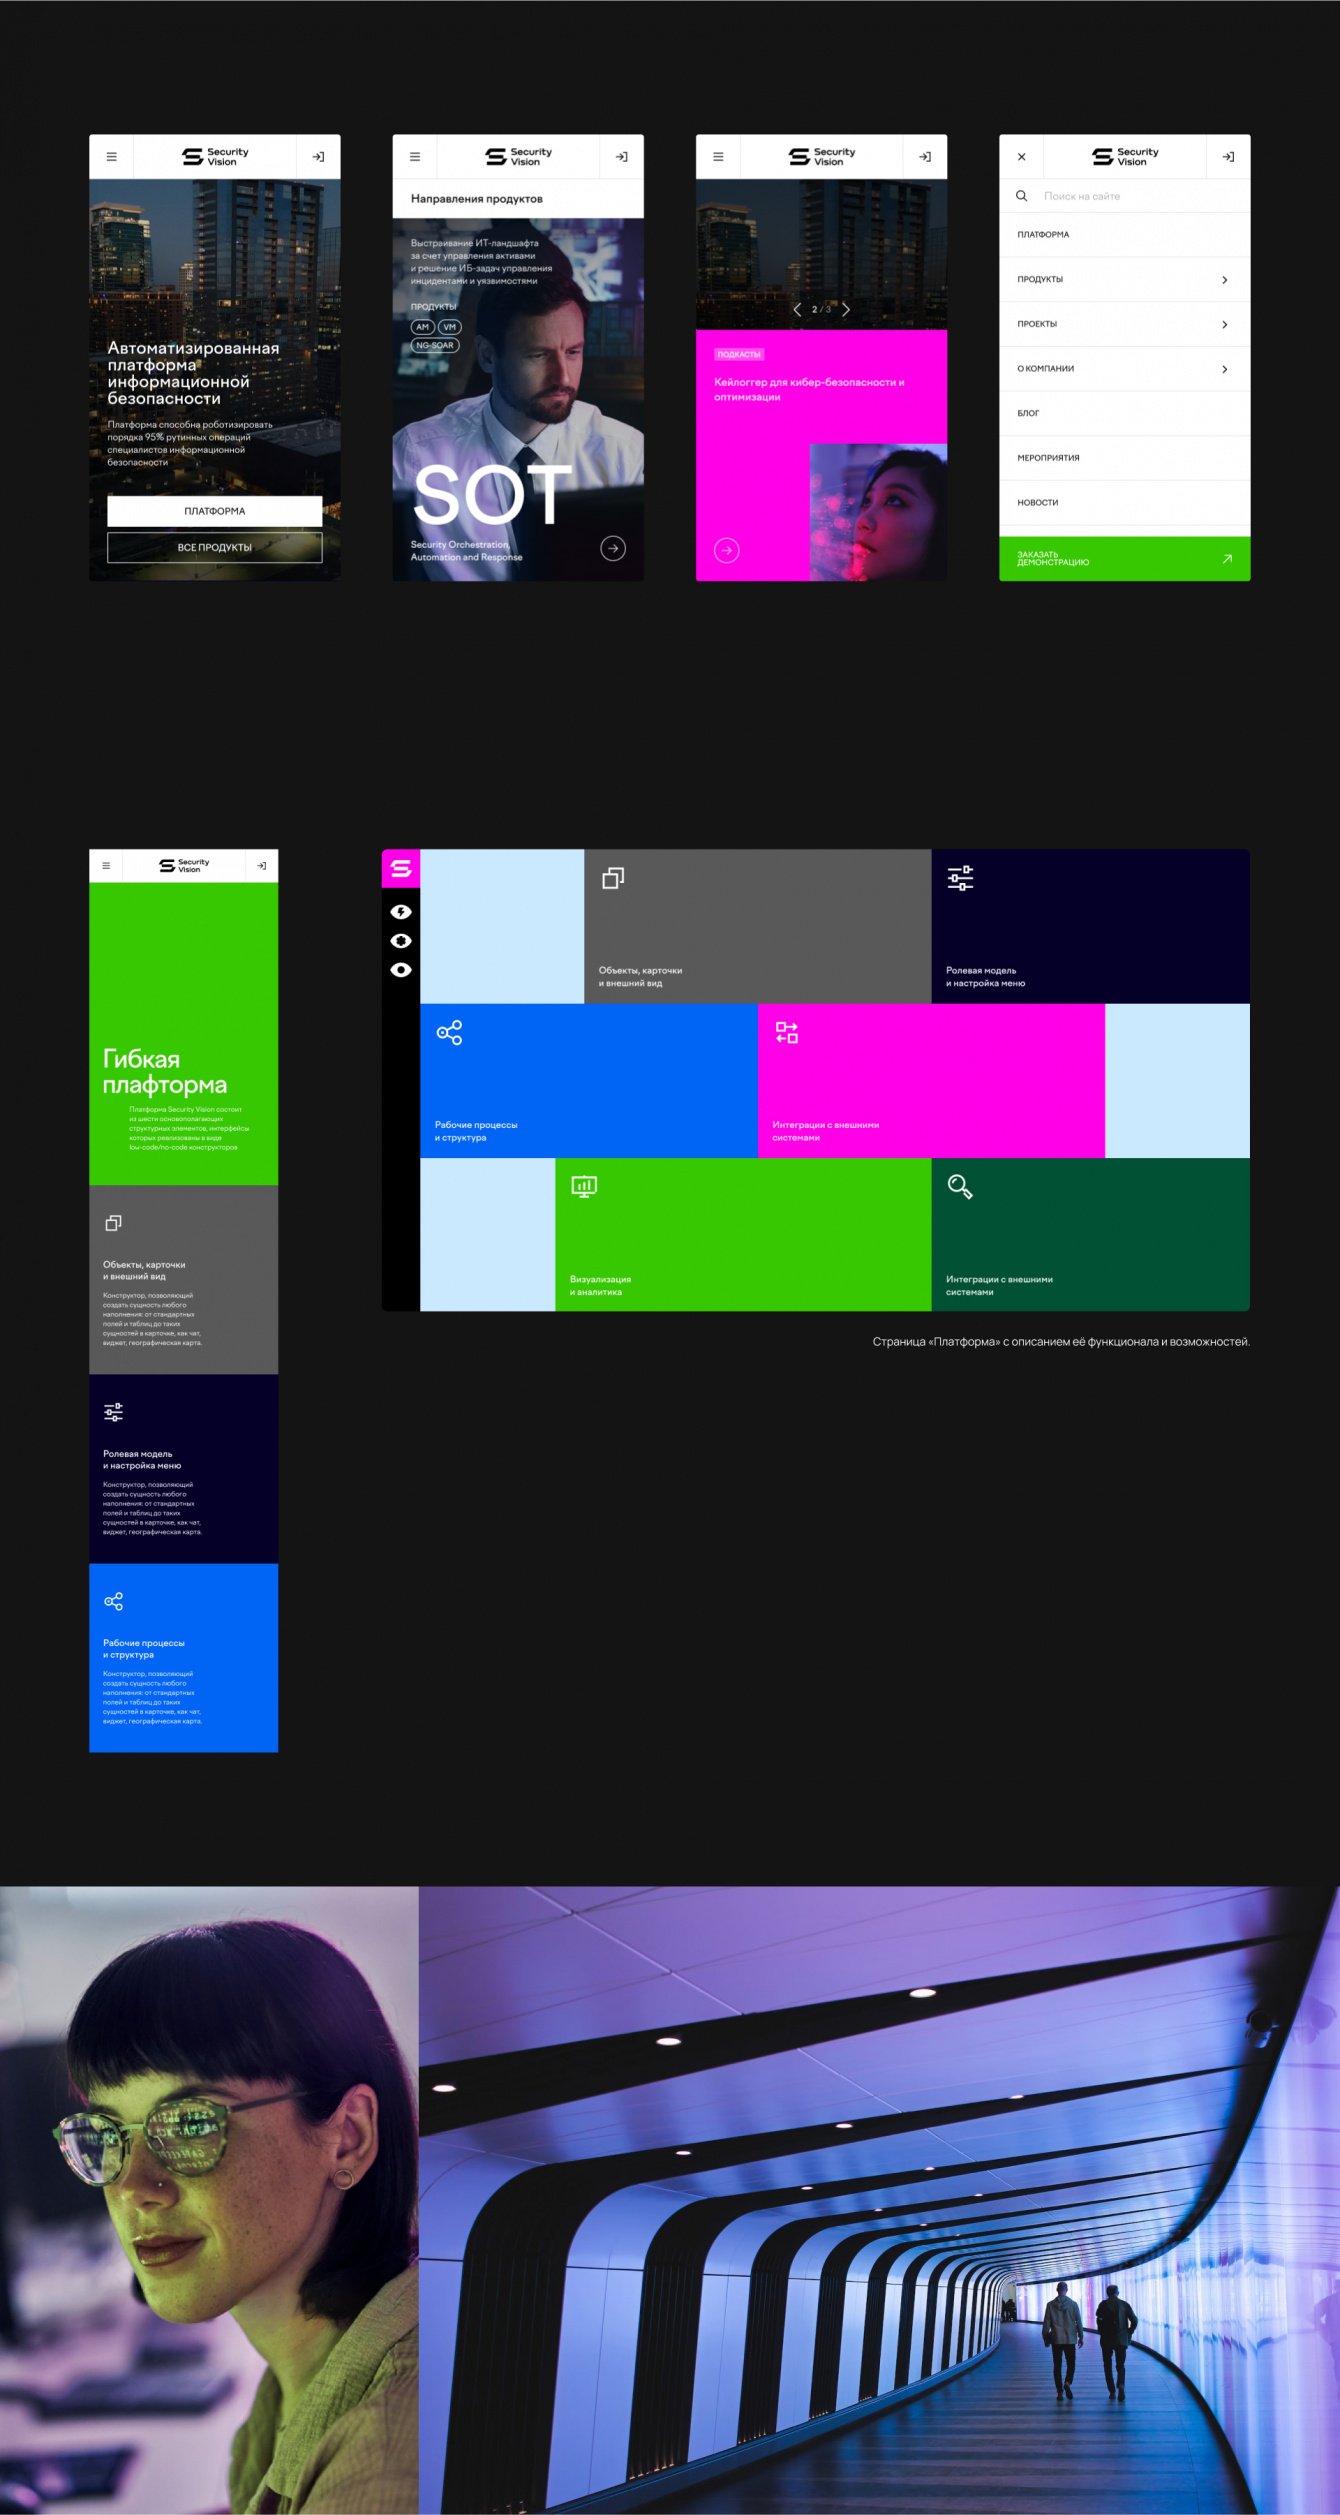
Task: Open the hamburger menu on the city skyline hero screen
Action: [111, 157]
